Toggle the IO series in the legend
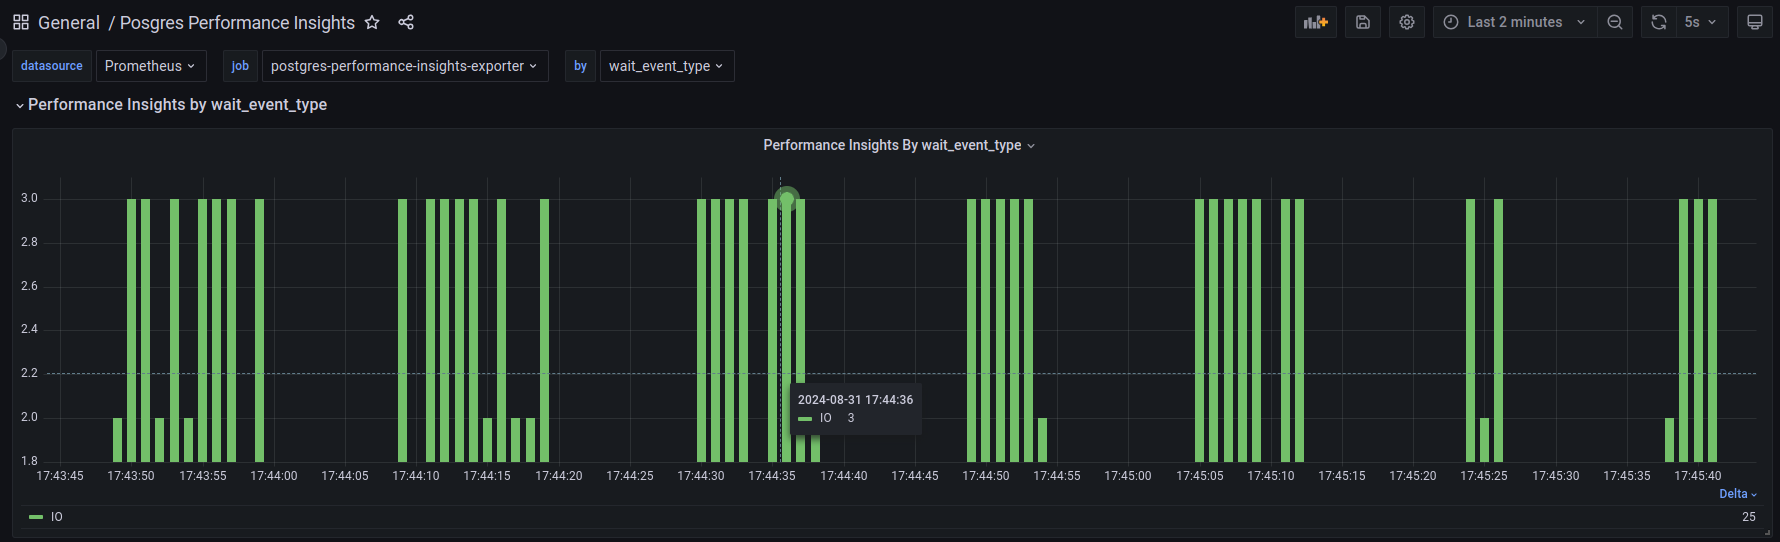 point(57,517)
